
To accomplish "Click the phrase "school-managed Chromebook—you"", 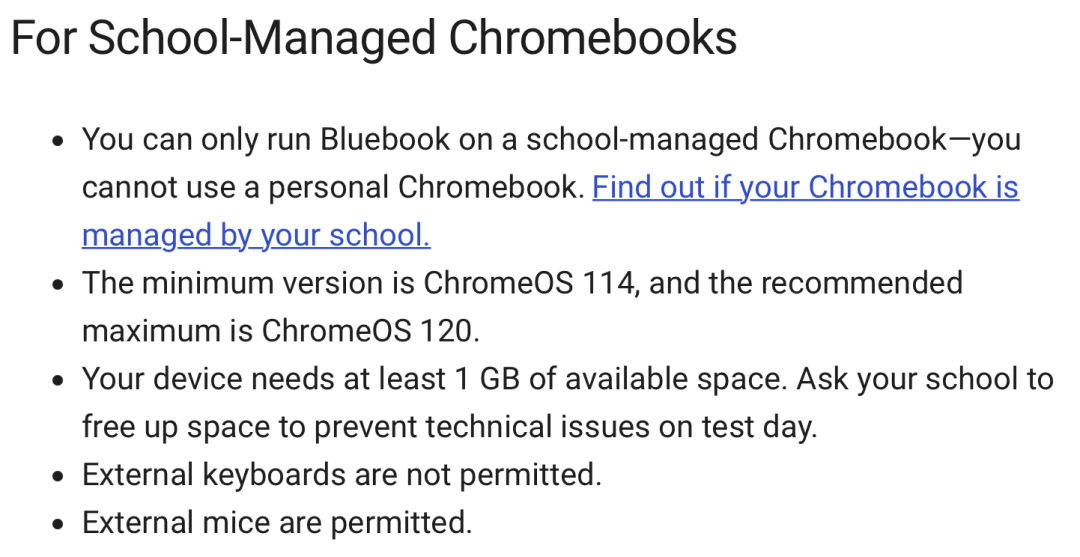I will pyautogui.click(x=773, y=140).
